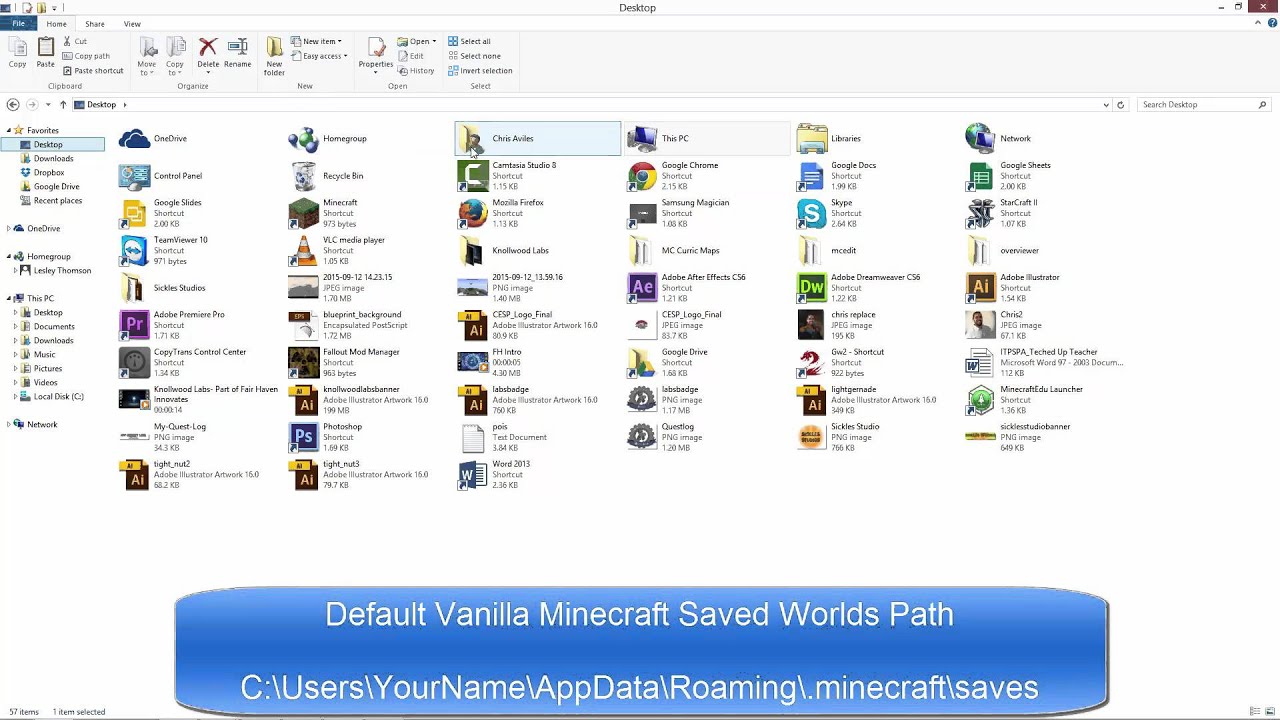Switch to the Home ribbon tab
Viewport: 1280px width, 720px height.
pos(56,24)
